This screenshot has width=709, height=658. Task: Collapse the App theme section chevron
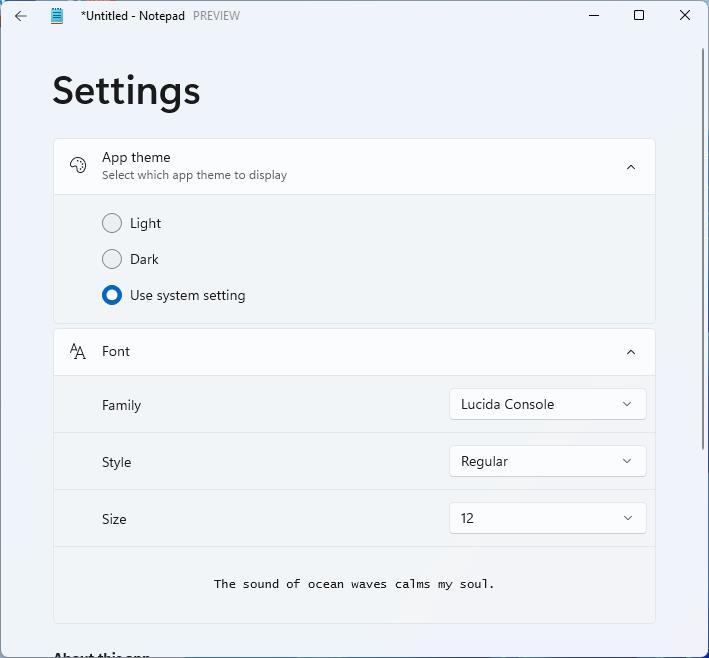(630, 167)
